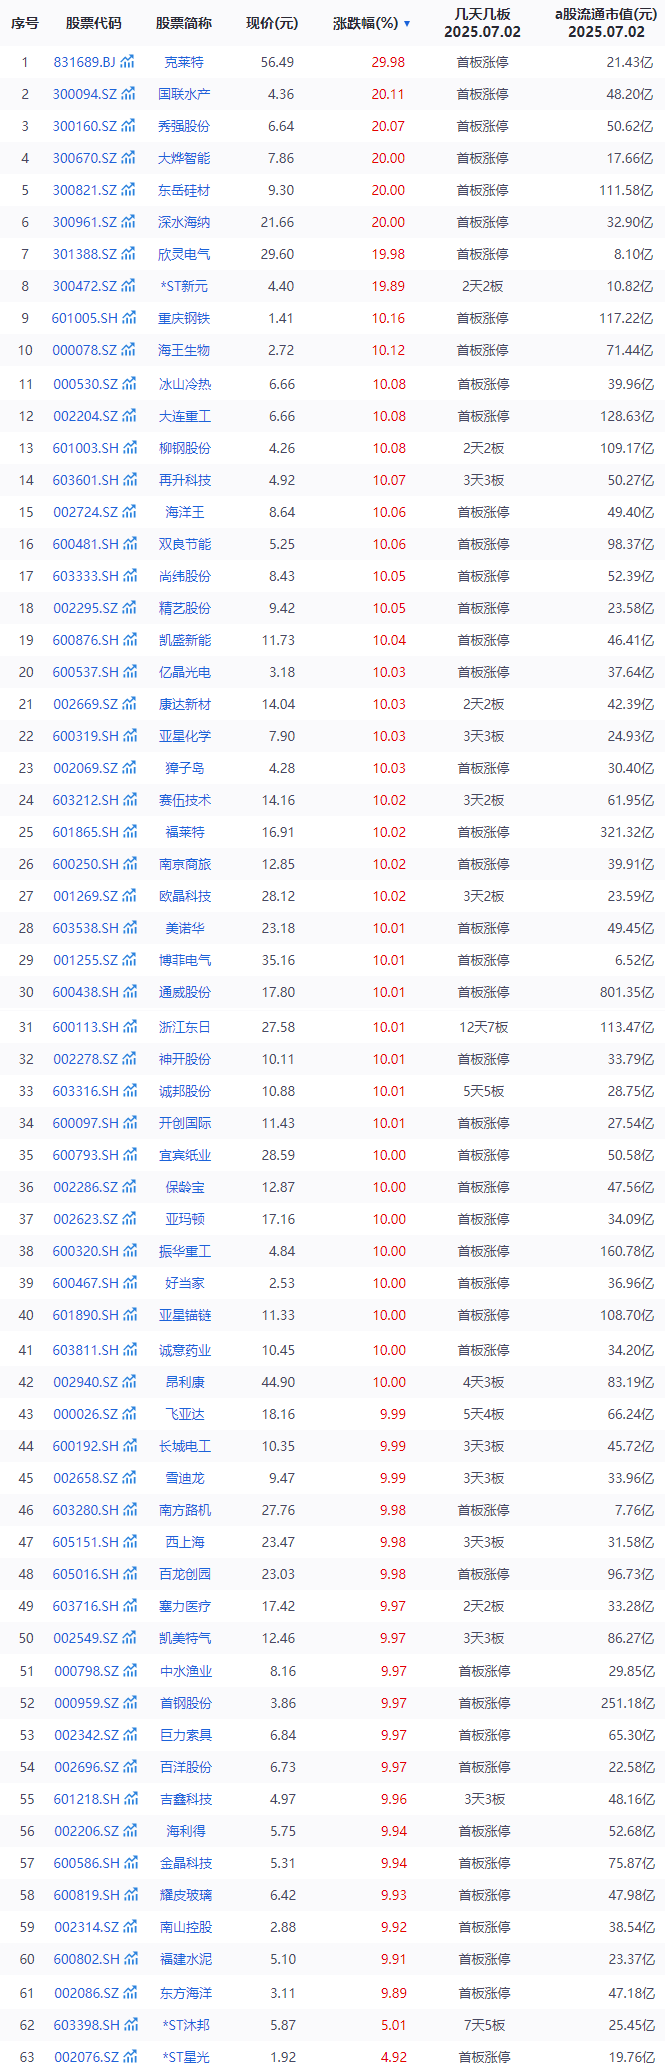The width and height of the screenshot is (665, 2072).
Task: Open stock code link 300094.SZ
Action: [84, 94]
